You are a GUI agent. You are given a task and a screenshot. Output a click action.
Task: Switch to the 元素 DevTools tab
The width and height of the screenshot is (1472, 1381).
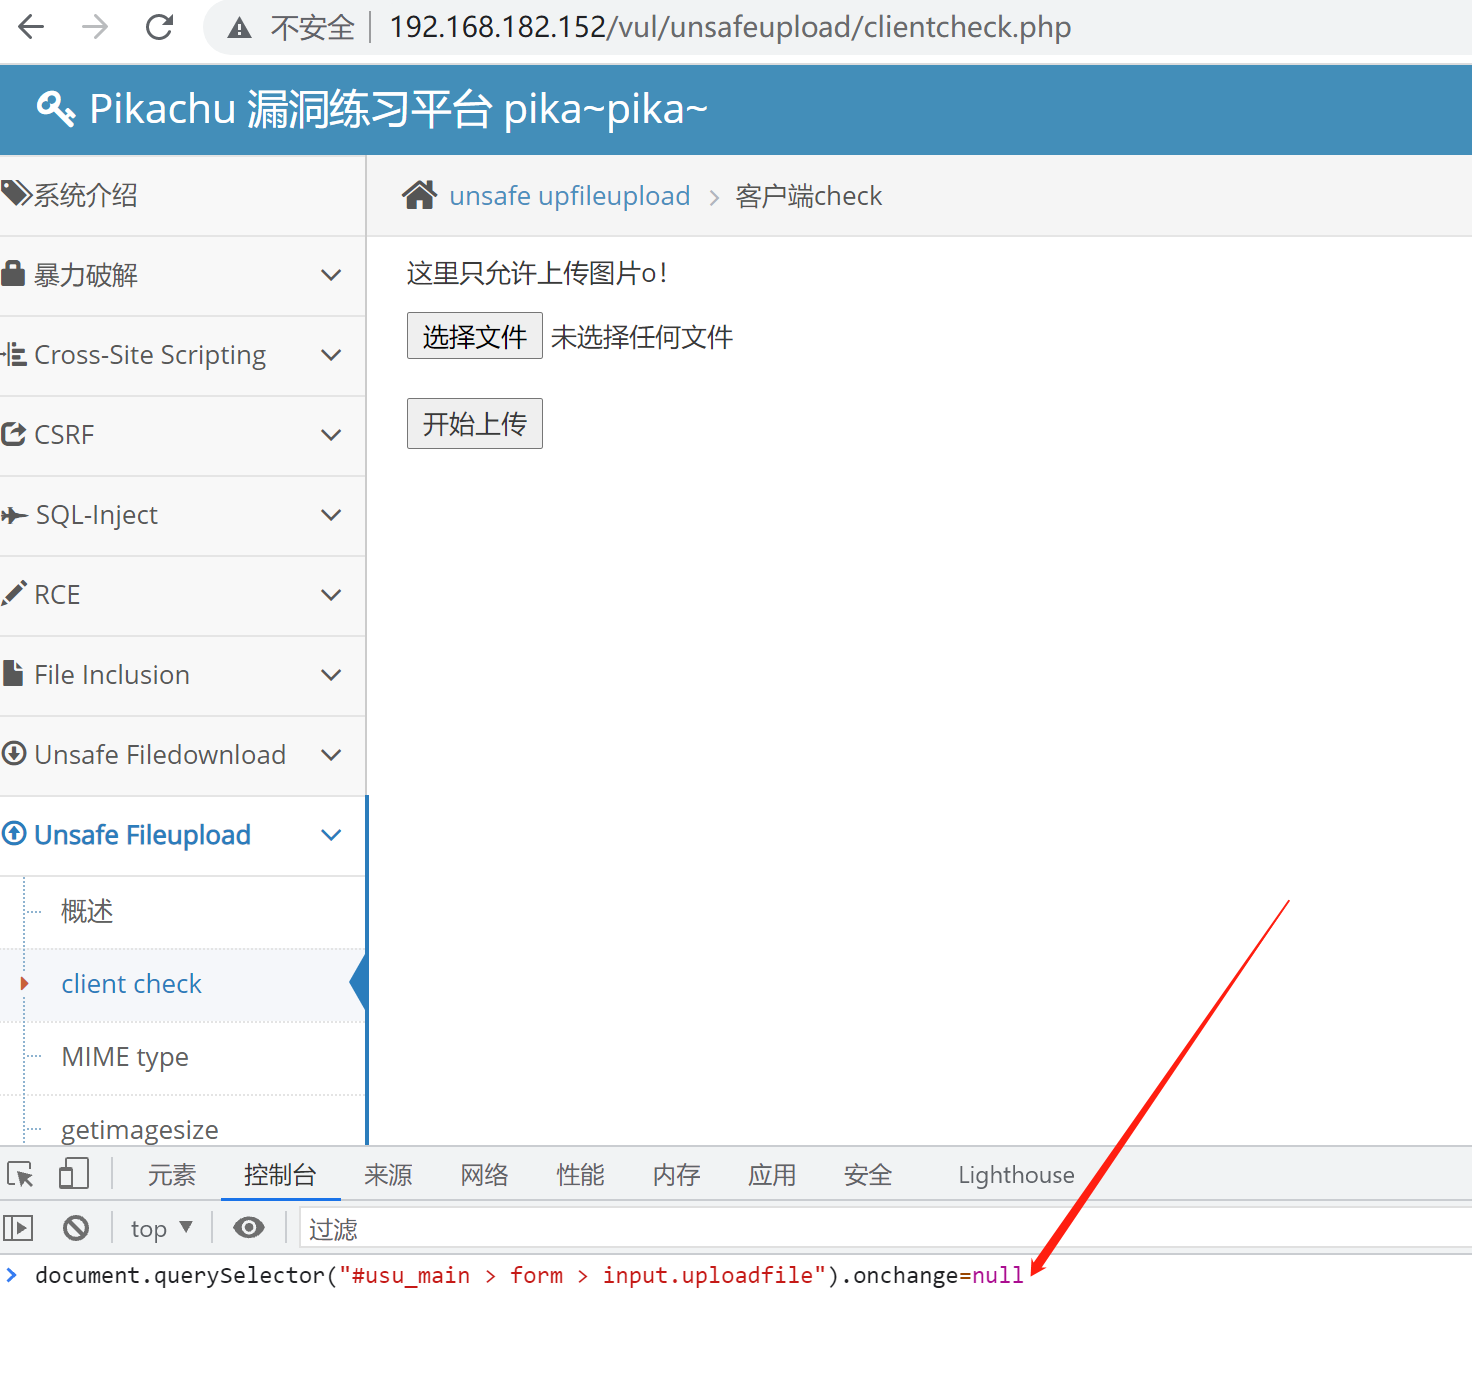click(x=172, y=1175)
